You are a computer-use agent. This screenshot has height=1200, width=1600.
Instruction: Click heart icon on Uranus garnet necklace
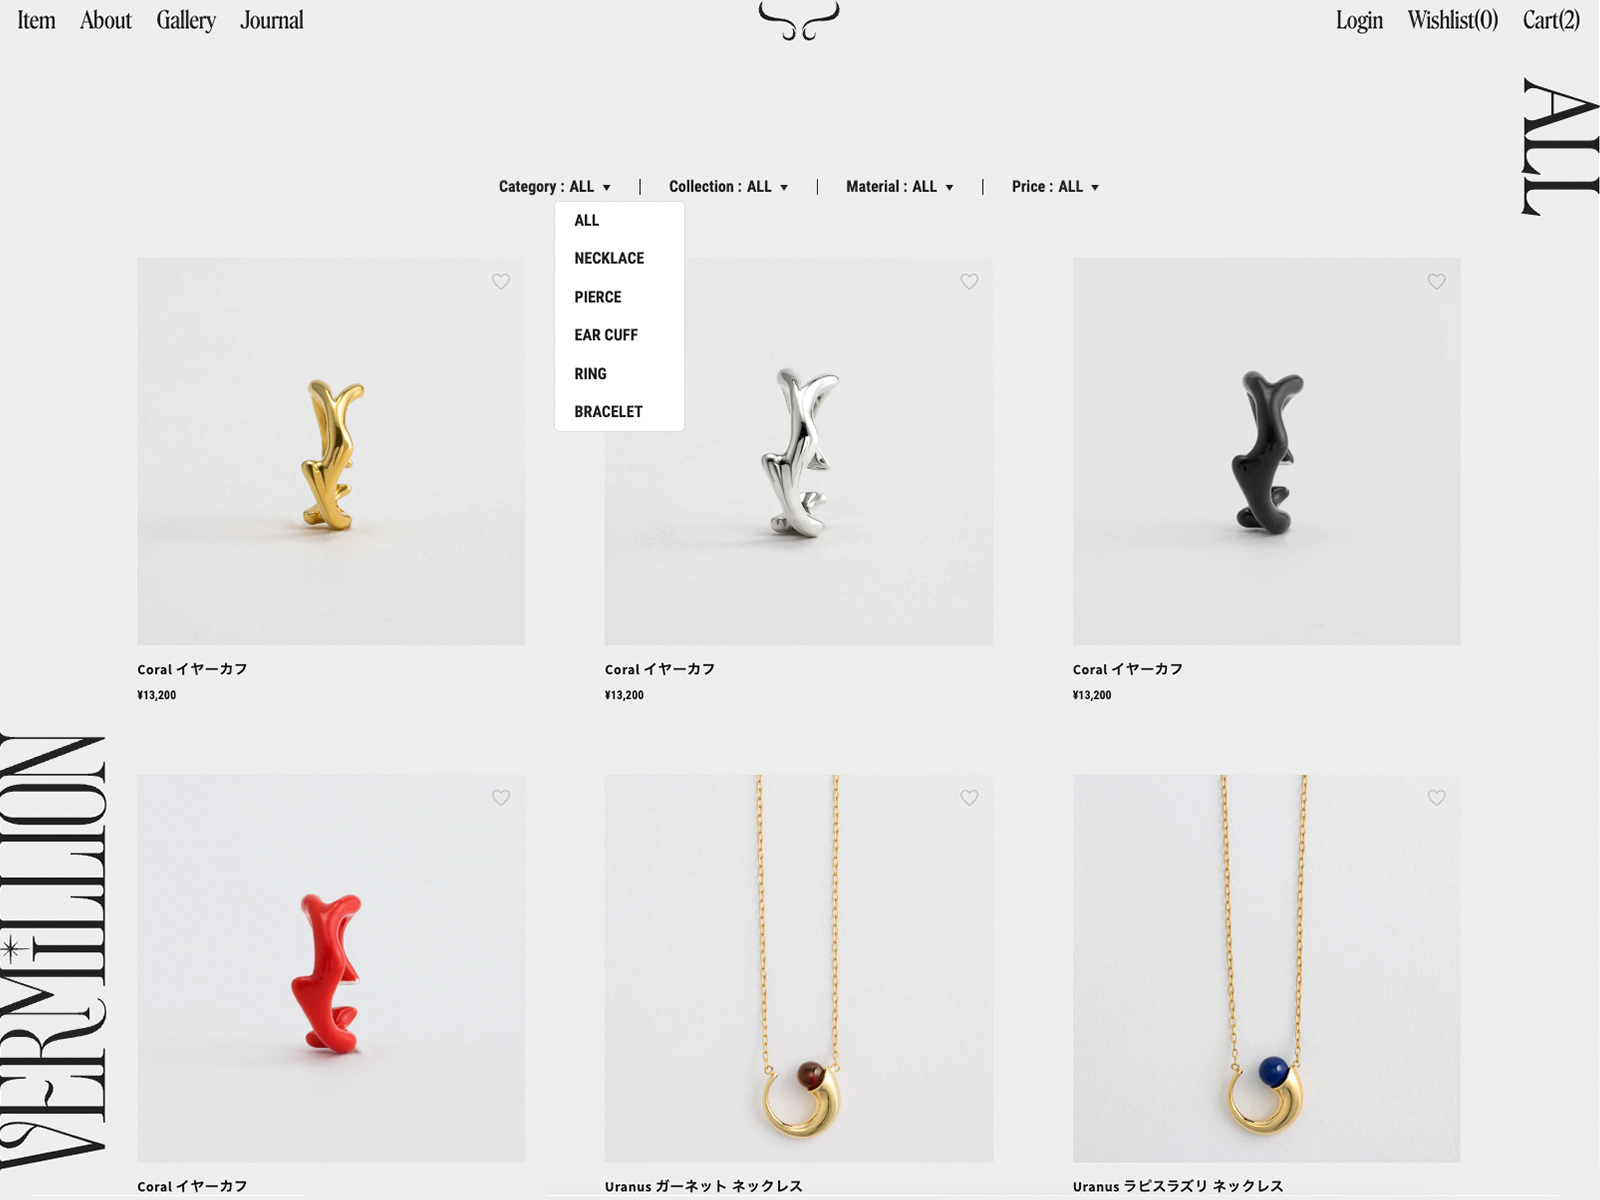coord(969,798)
